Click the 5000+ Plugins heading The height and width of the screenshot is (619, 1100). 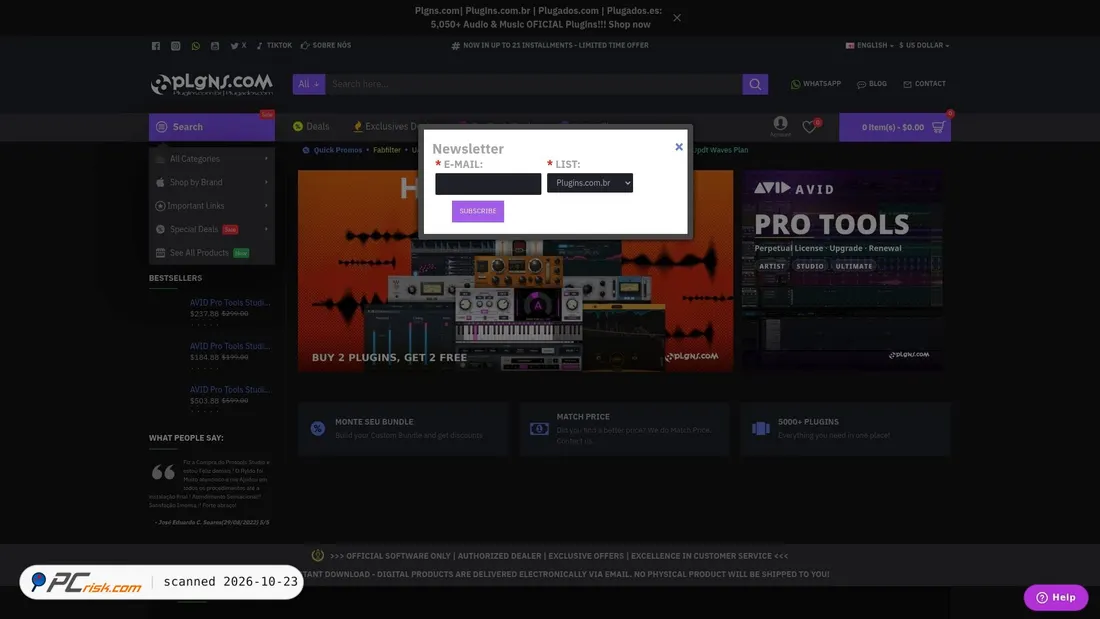[x=808, y=422]
